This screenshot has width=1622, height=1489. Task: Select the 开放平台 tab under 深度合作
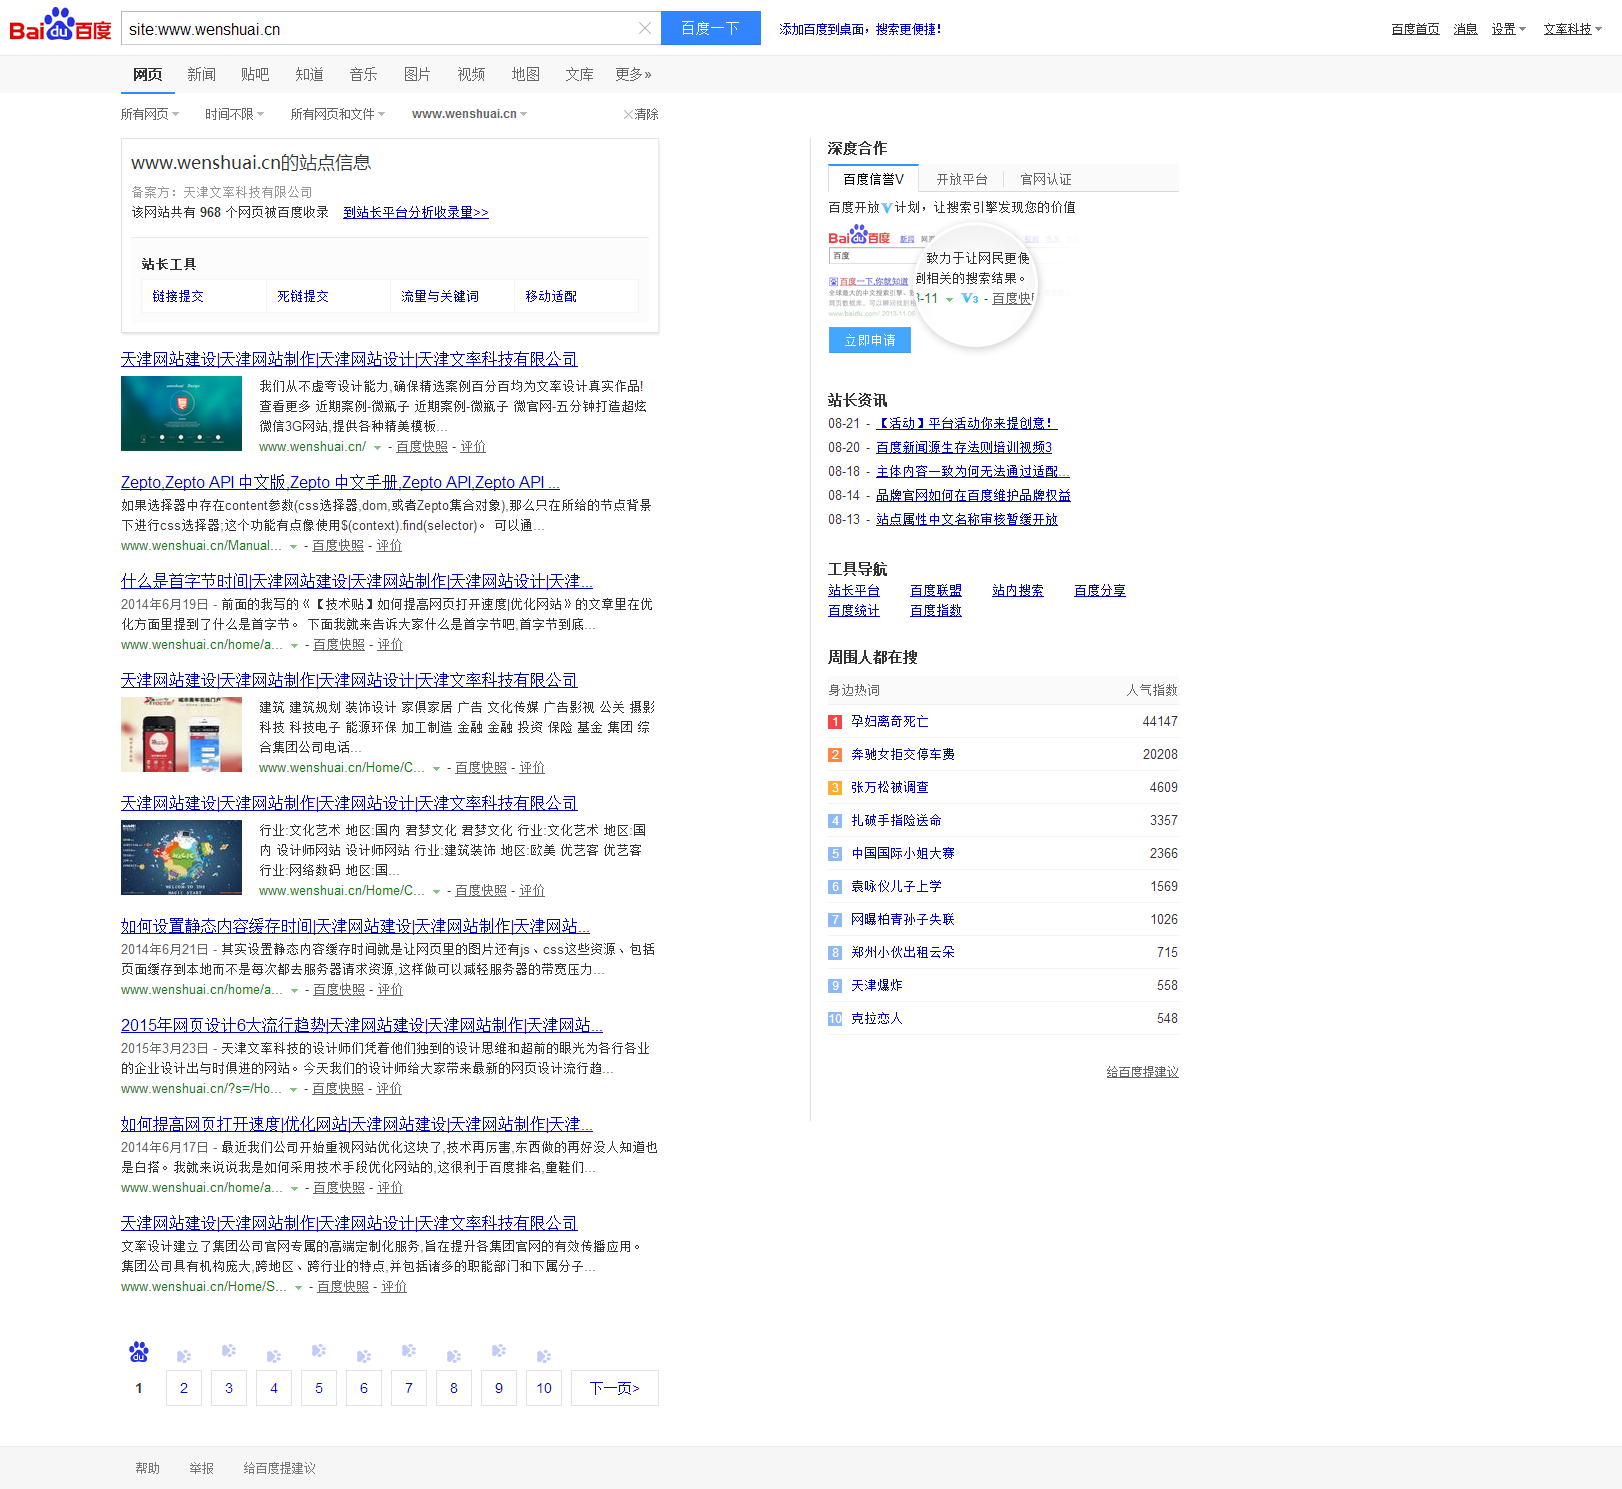pos(961,179)
